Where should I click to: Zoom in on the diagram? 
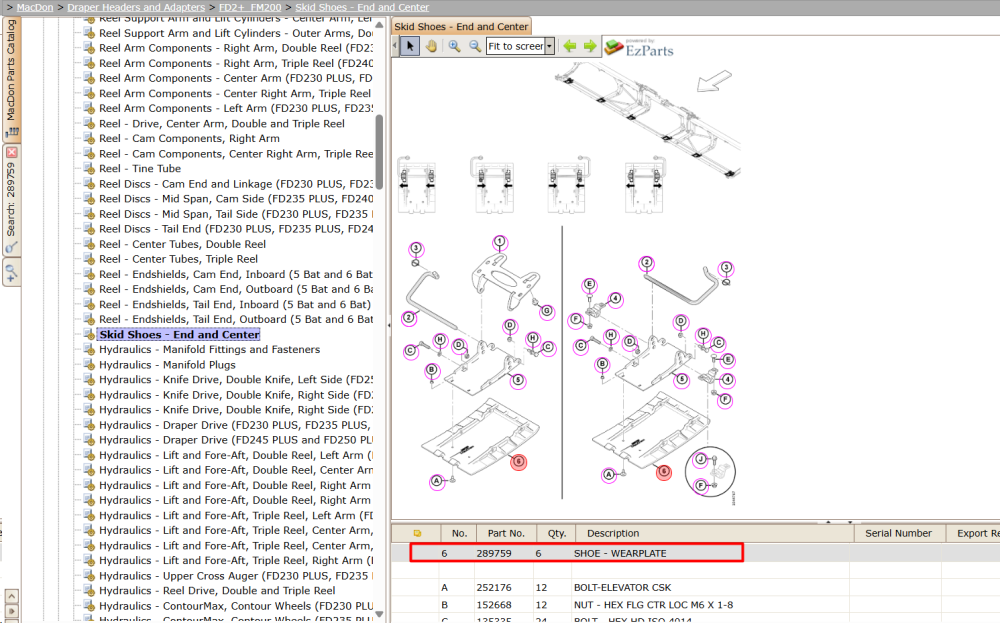pyautogui.click(x=454, y=46)
